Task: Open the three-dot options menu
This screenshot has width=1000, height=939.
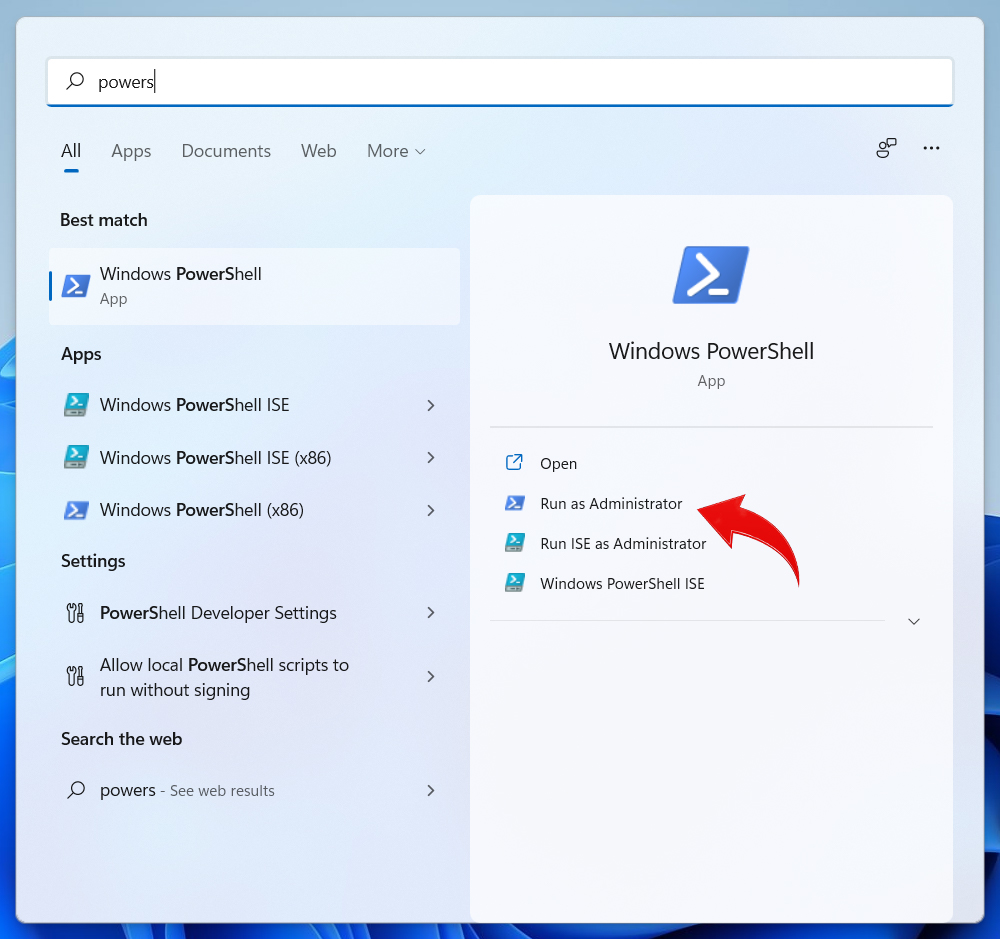Action: 931,148
